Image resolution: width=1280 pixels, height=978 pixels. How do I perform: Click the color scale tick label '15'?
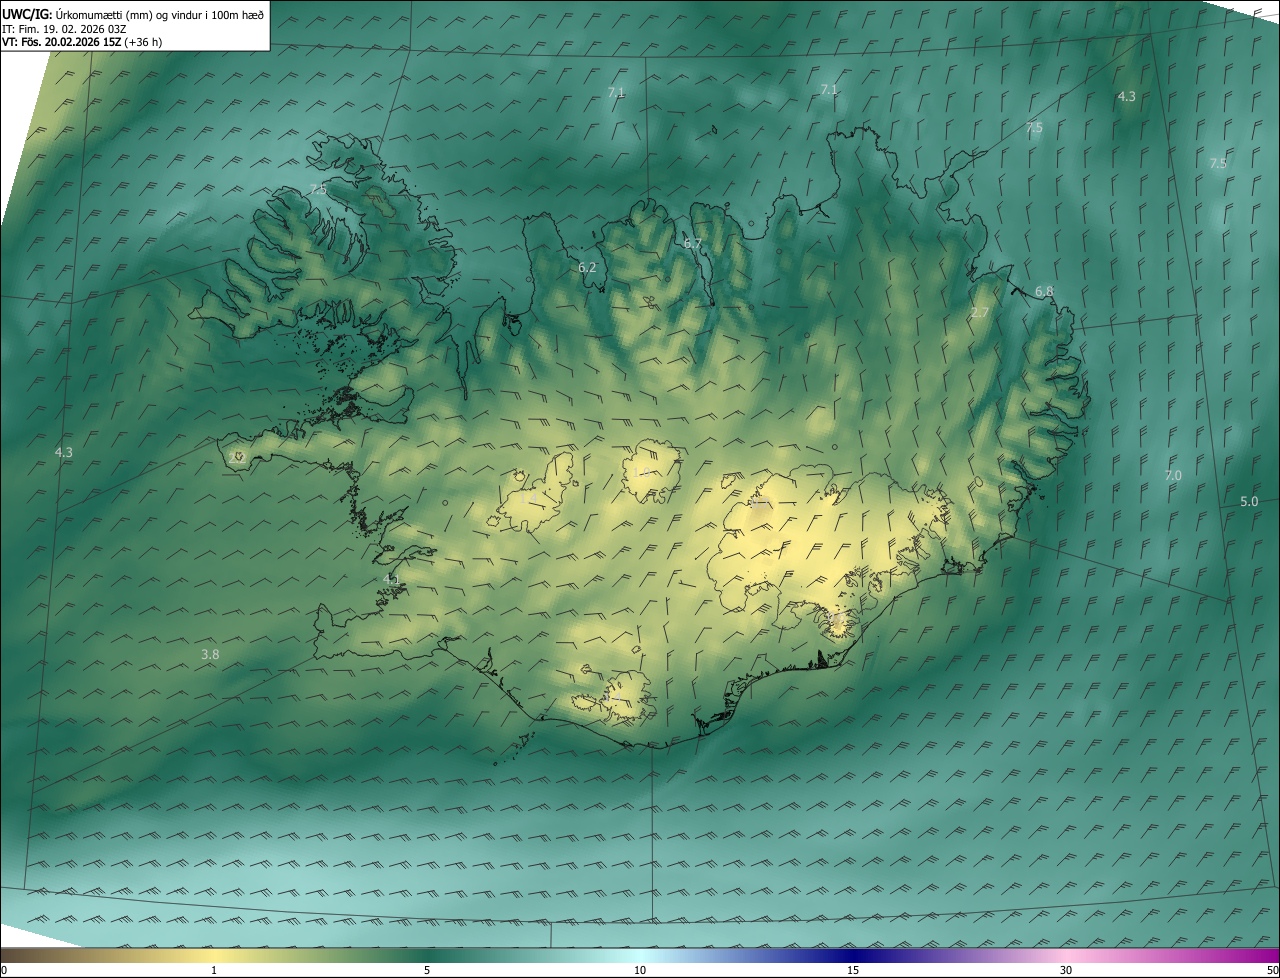(853, 971)
